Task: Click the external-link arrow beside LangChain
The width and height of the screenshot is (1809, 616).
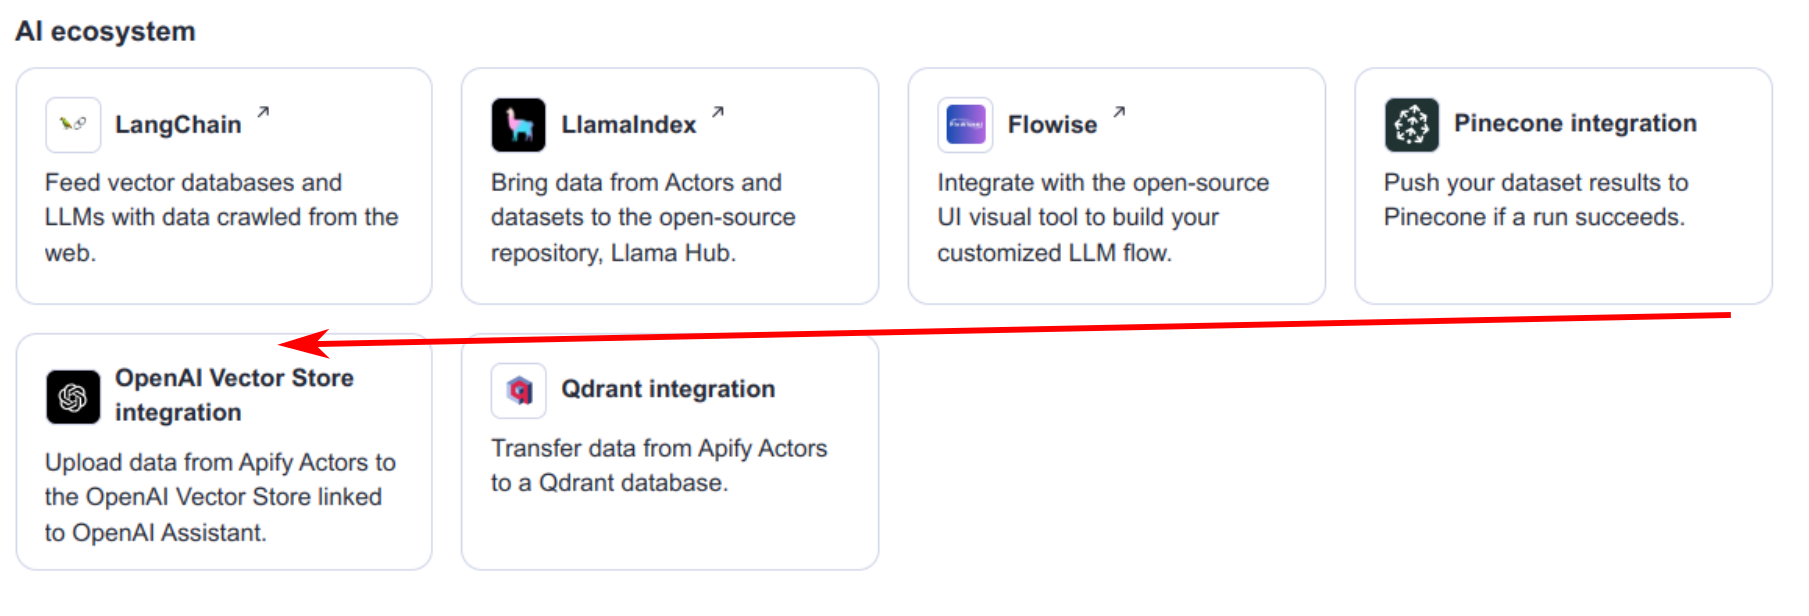Action: coord(263,112)
